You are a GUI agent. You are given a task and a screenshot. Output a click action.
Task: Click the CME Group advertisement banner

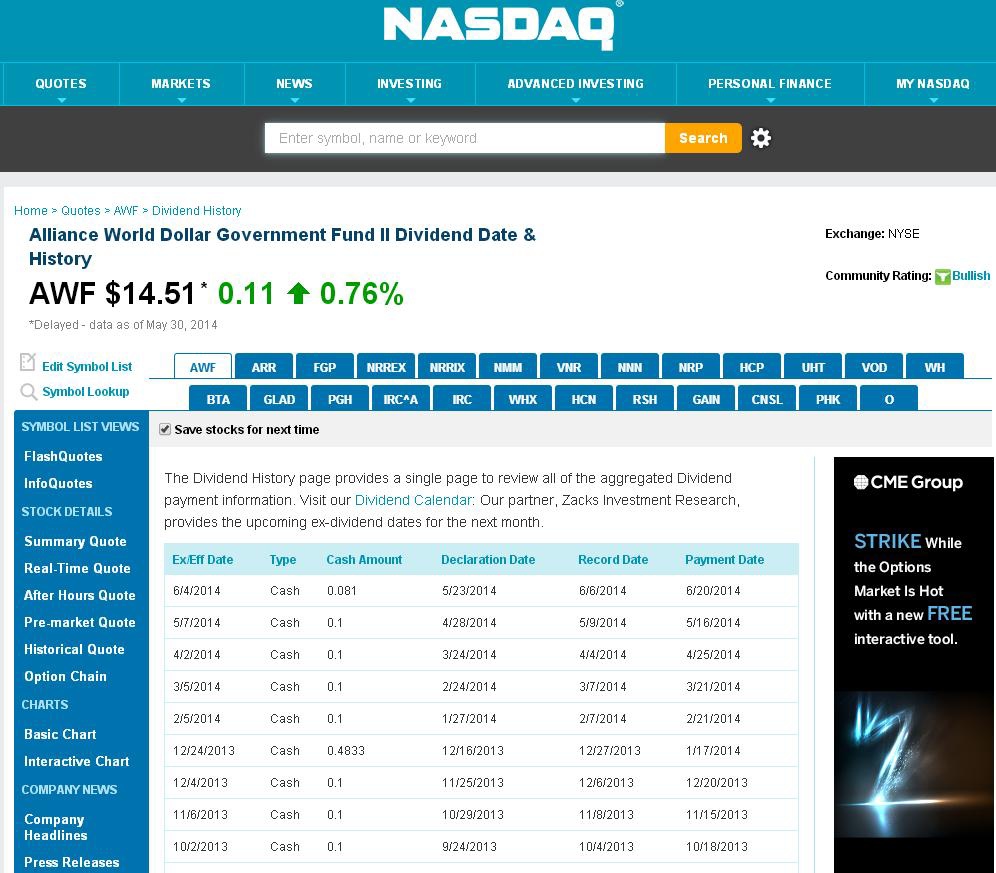[913, 665]
